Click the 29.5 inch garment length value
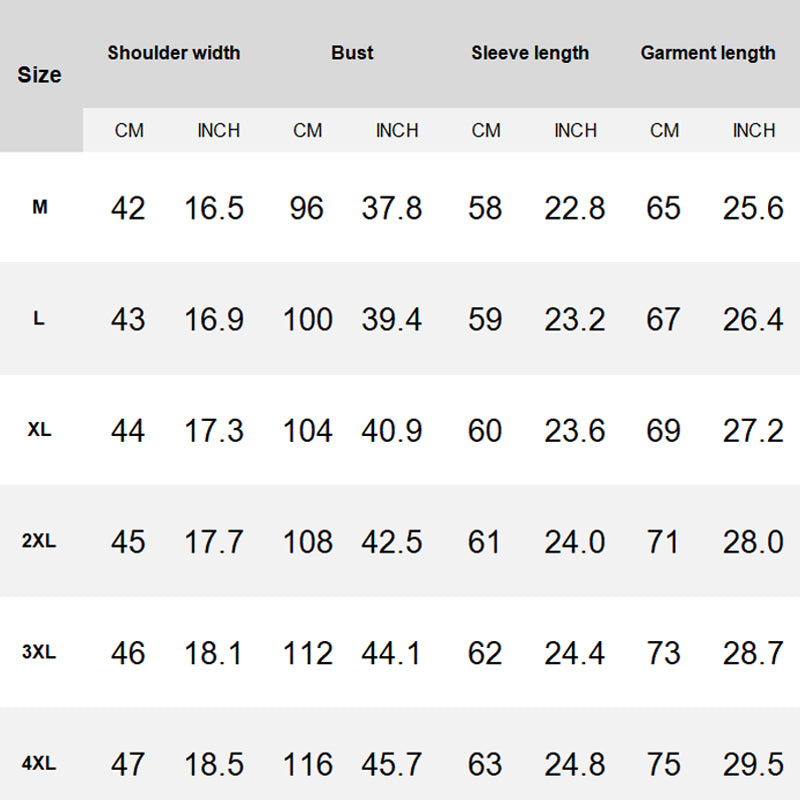This screenshot has width=800, height=800. tap(753, 764)
